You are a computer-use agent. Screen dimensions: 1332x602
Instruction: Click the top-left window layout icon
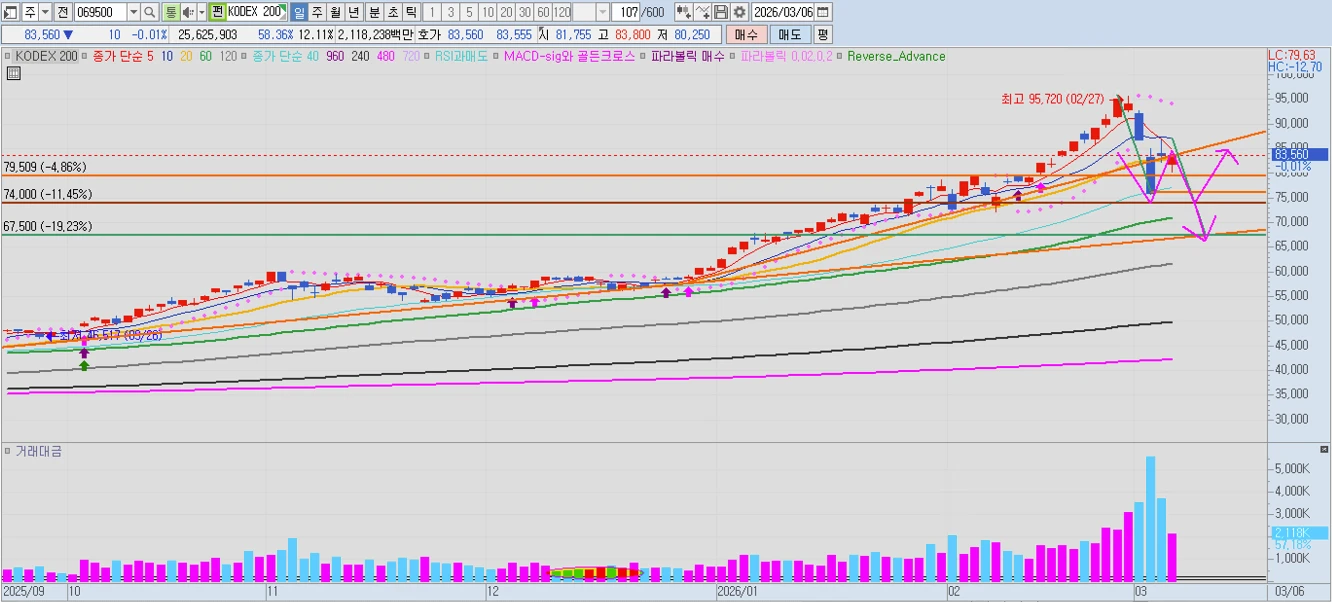pos(10,12)
